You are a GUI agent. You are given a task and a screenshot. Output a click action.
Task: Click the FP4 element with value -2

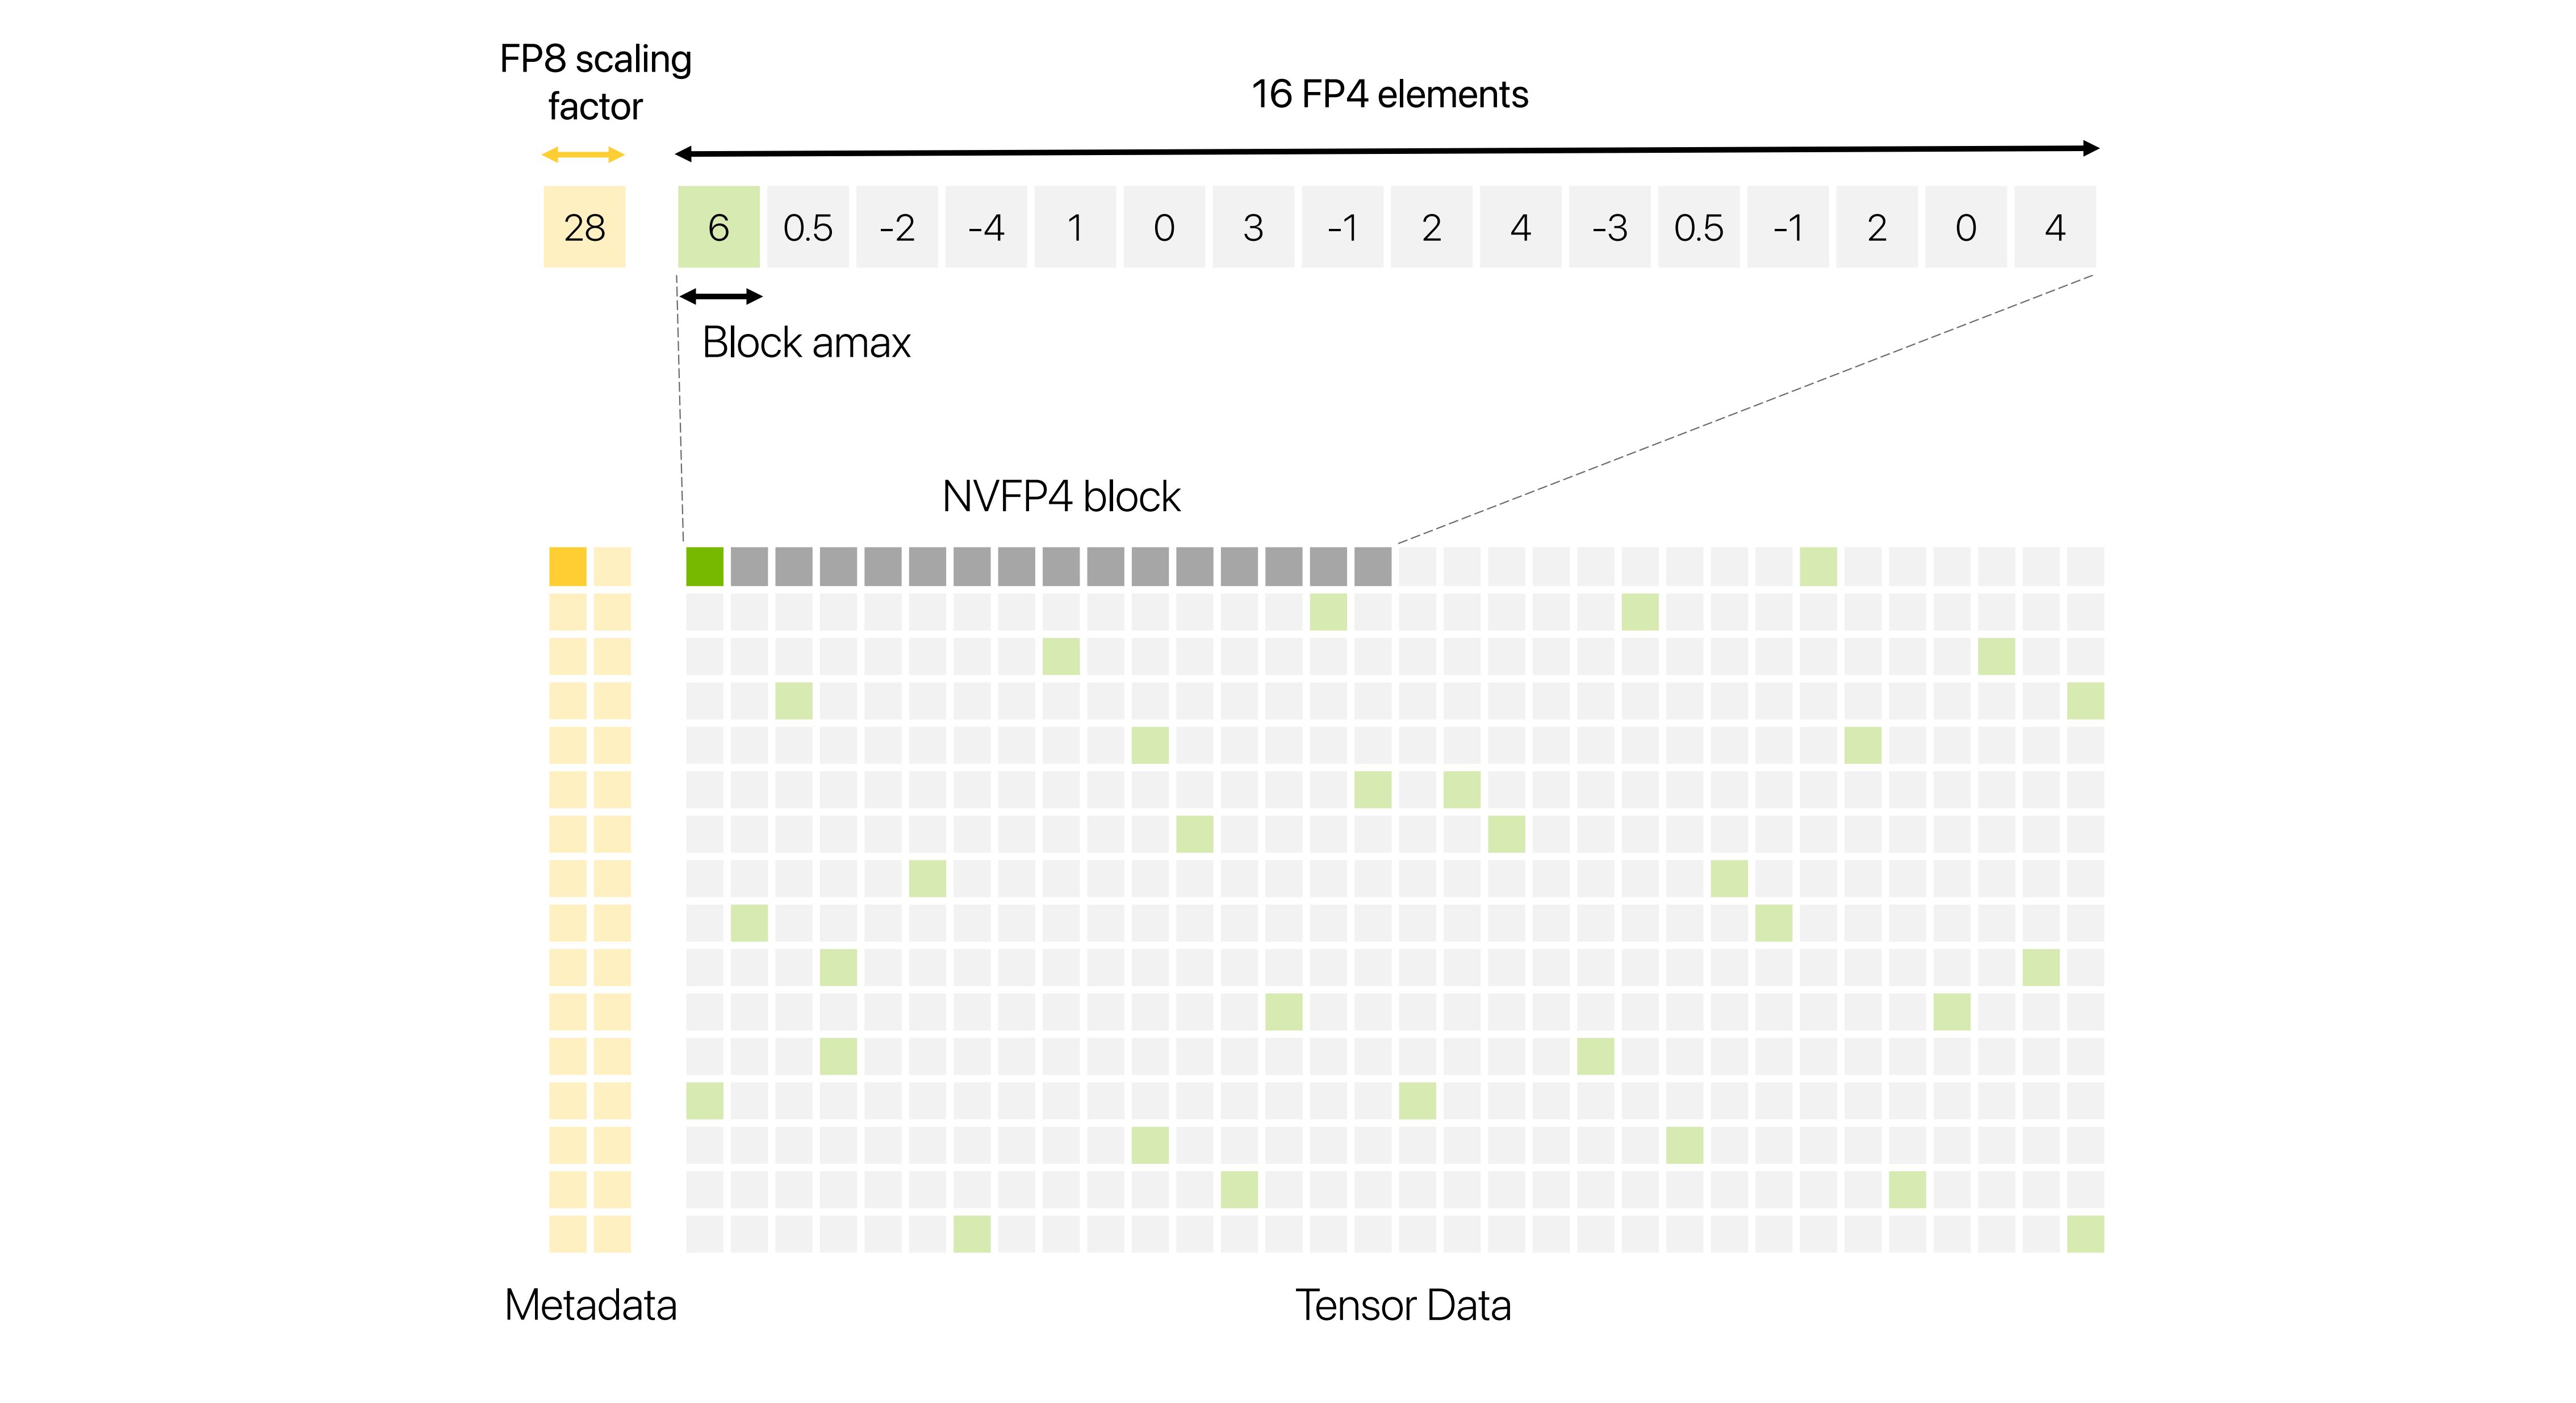897,227
